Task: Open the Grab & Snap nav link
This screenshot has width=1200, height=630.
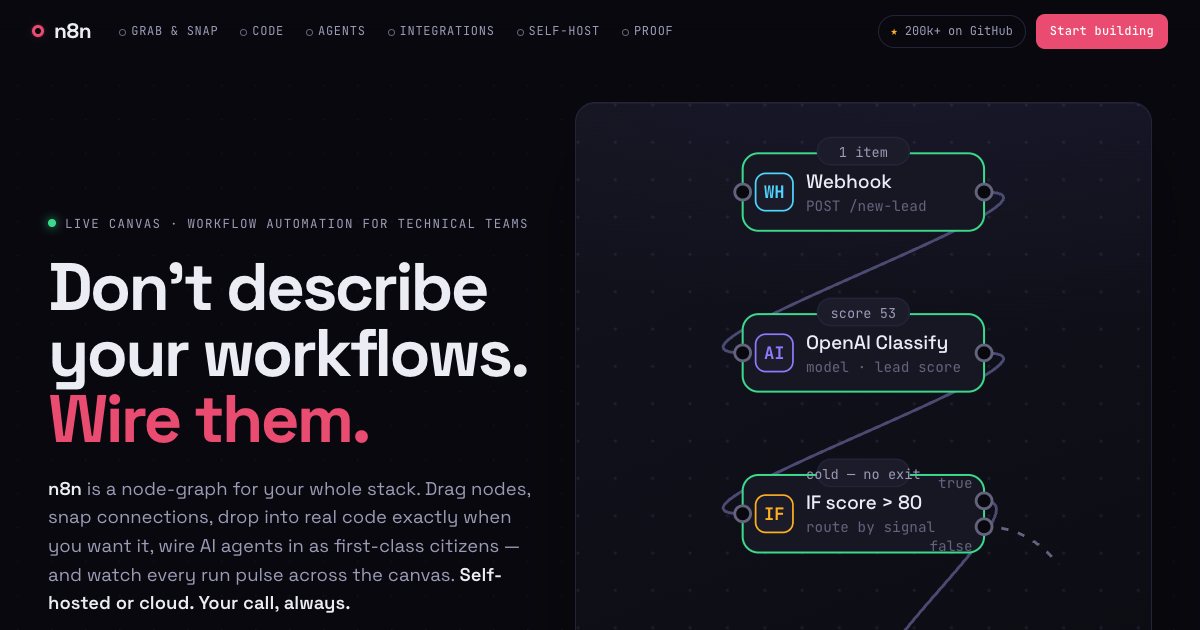Action: point(168,31)
